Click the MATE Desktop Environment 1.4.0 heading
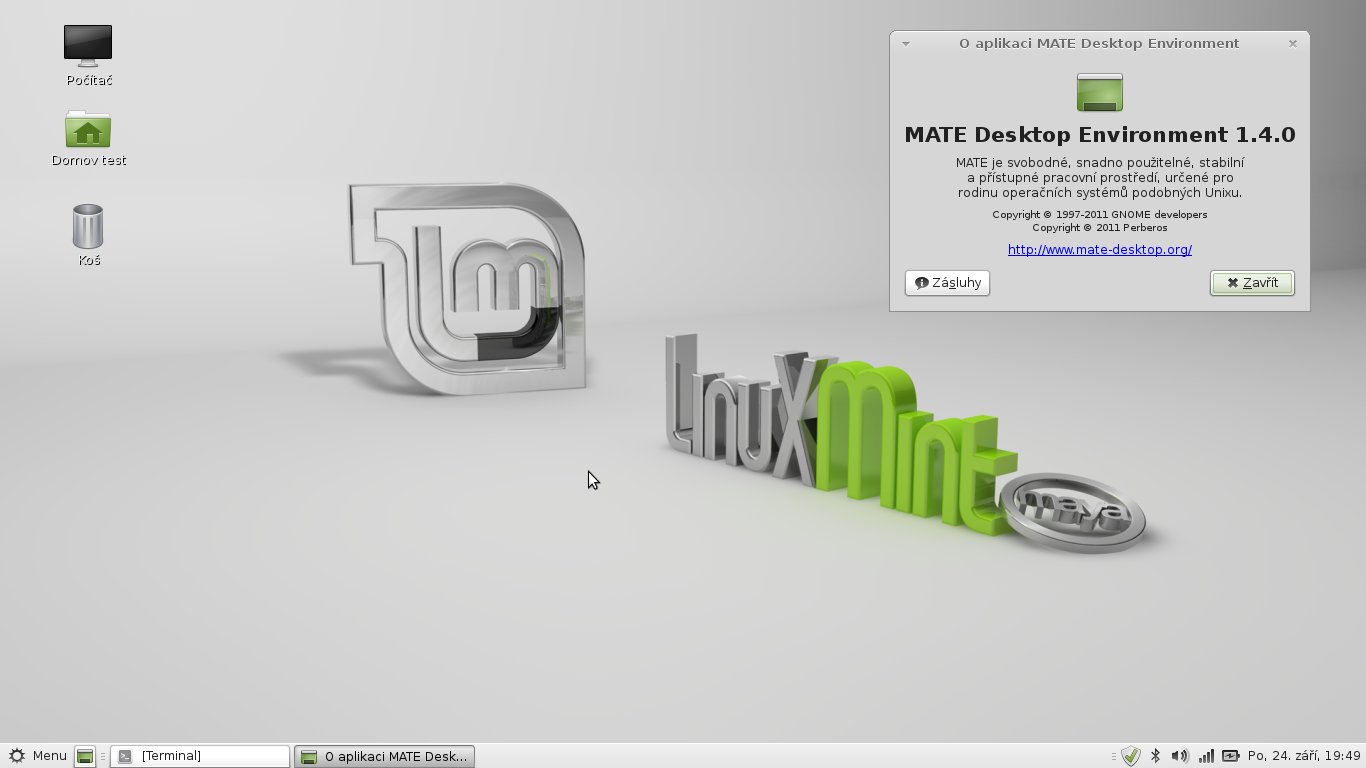1366x768 pixels. (1100, 135)
